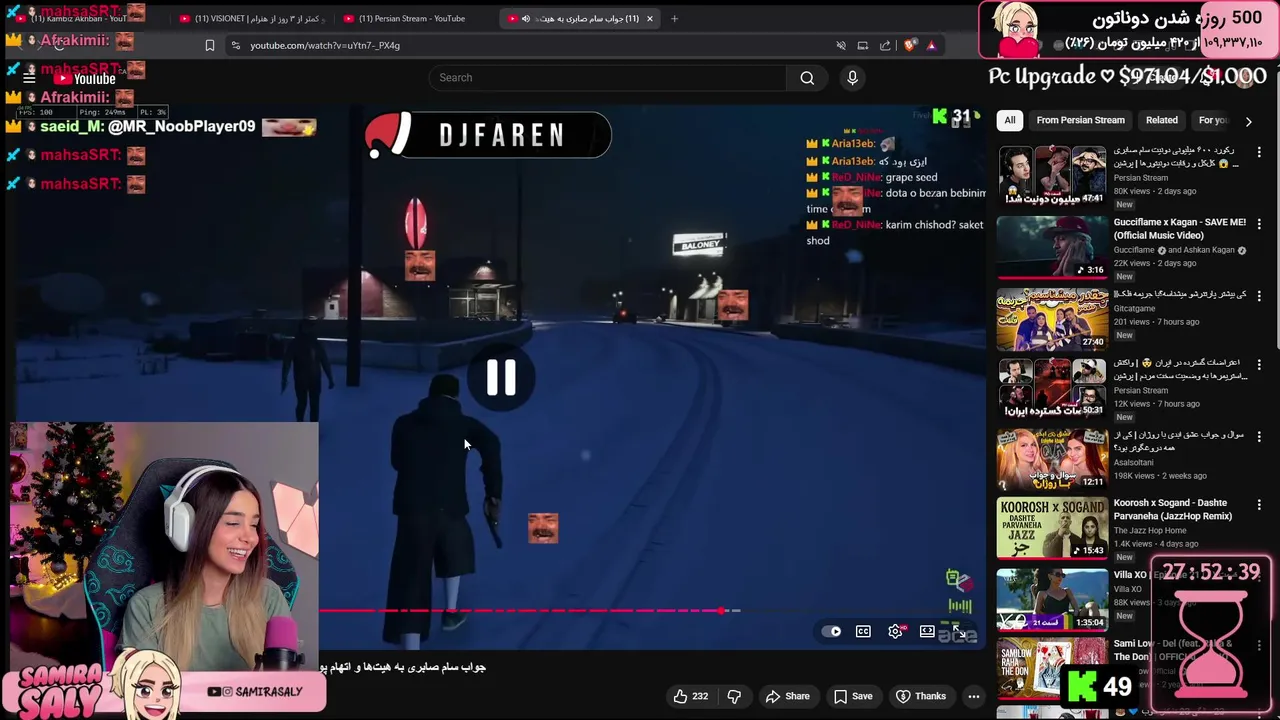Select the Related filter chip
Screen dimensions: 1280x720
[x=1161, y=120]
